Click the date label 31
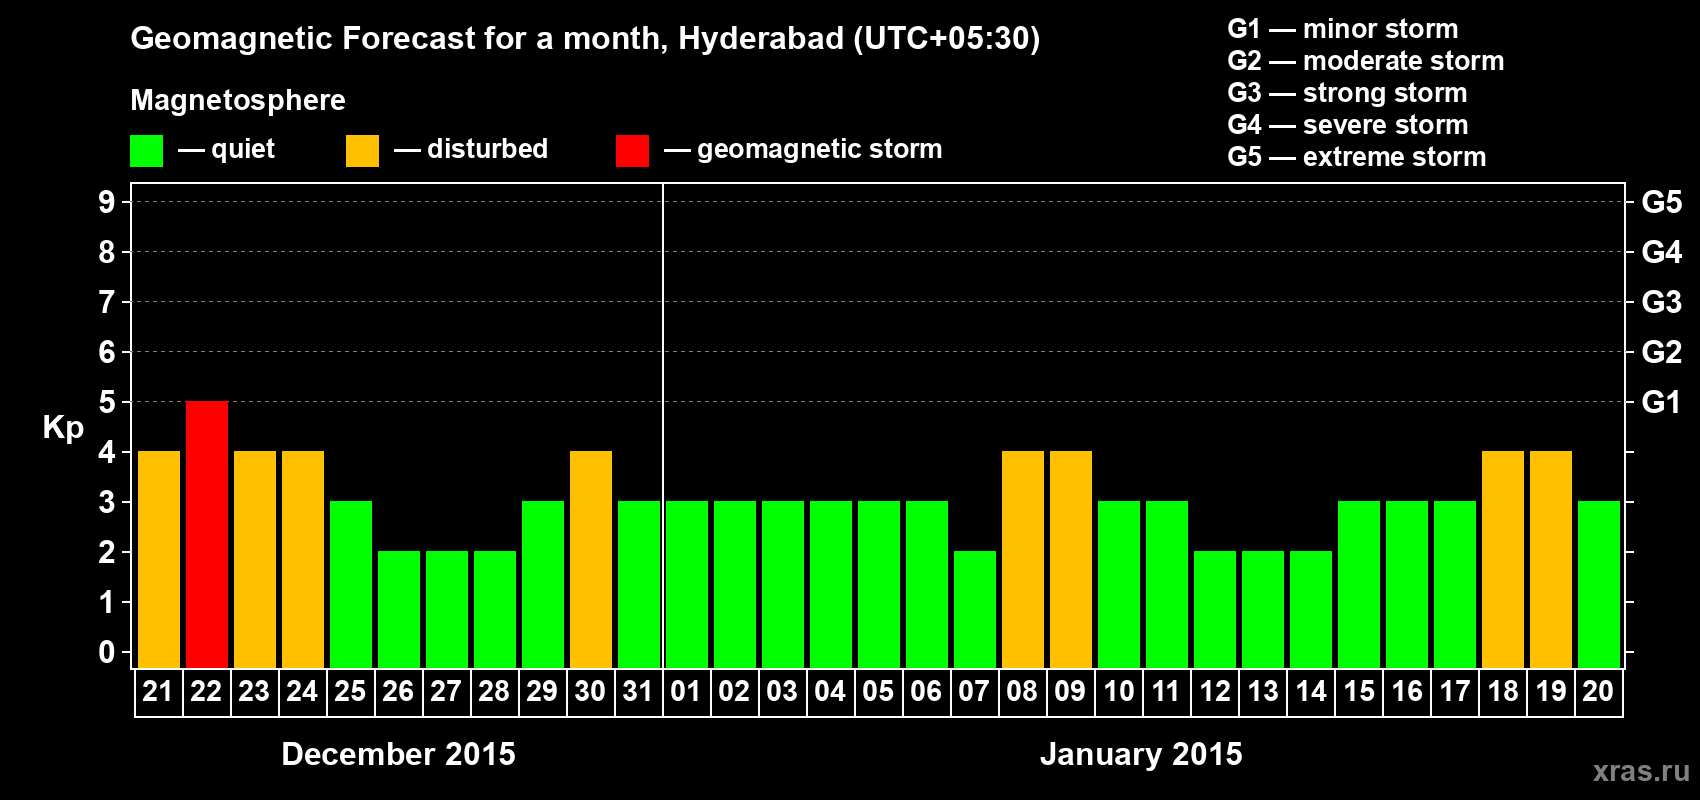The height and width of the screenshot is (800, 1700). pyautogui.click(x=638, y=691)
